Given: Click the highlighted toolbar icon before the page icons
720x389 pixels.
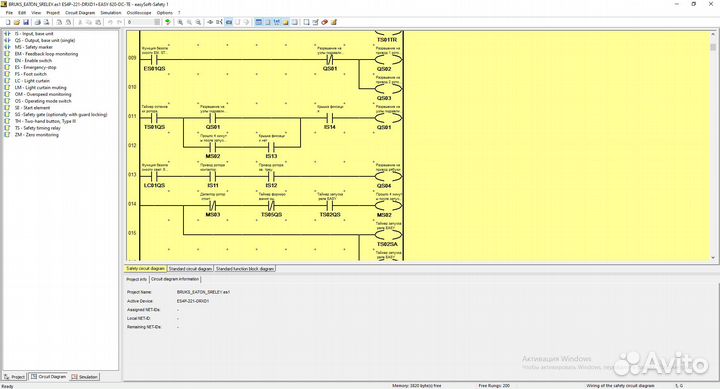Looking at the screenshot, I should click(x=228, y=22).
